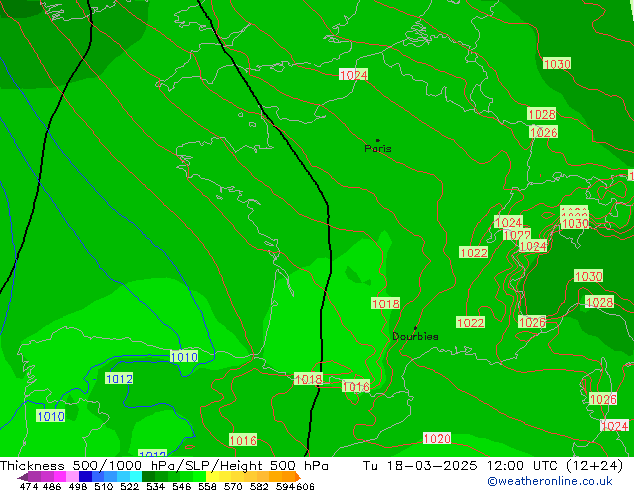This screenshot has width=634, height=490.
Task: Pick the bright yellow legend swatch
Action: (212, 476)
